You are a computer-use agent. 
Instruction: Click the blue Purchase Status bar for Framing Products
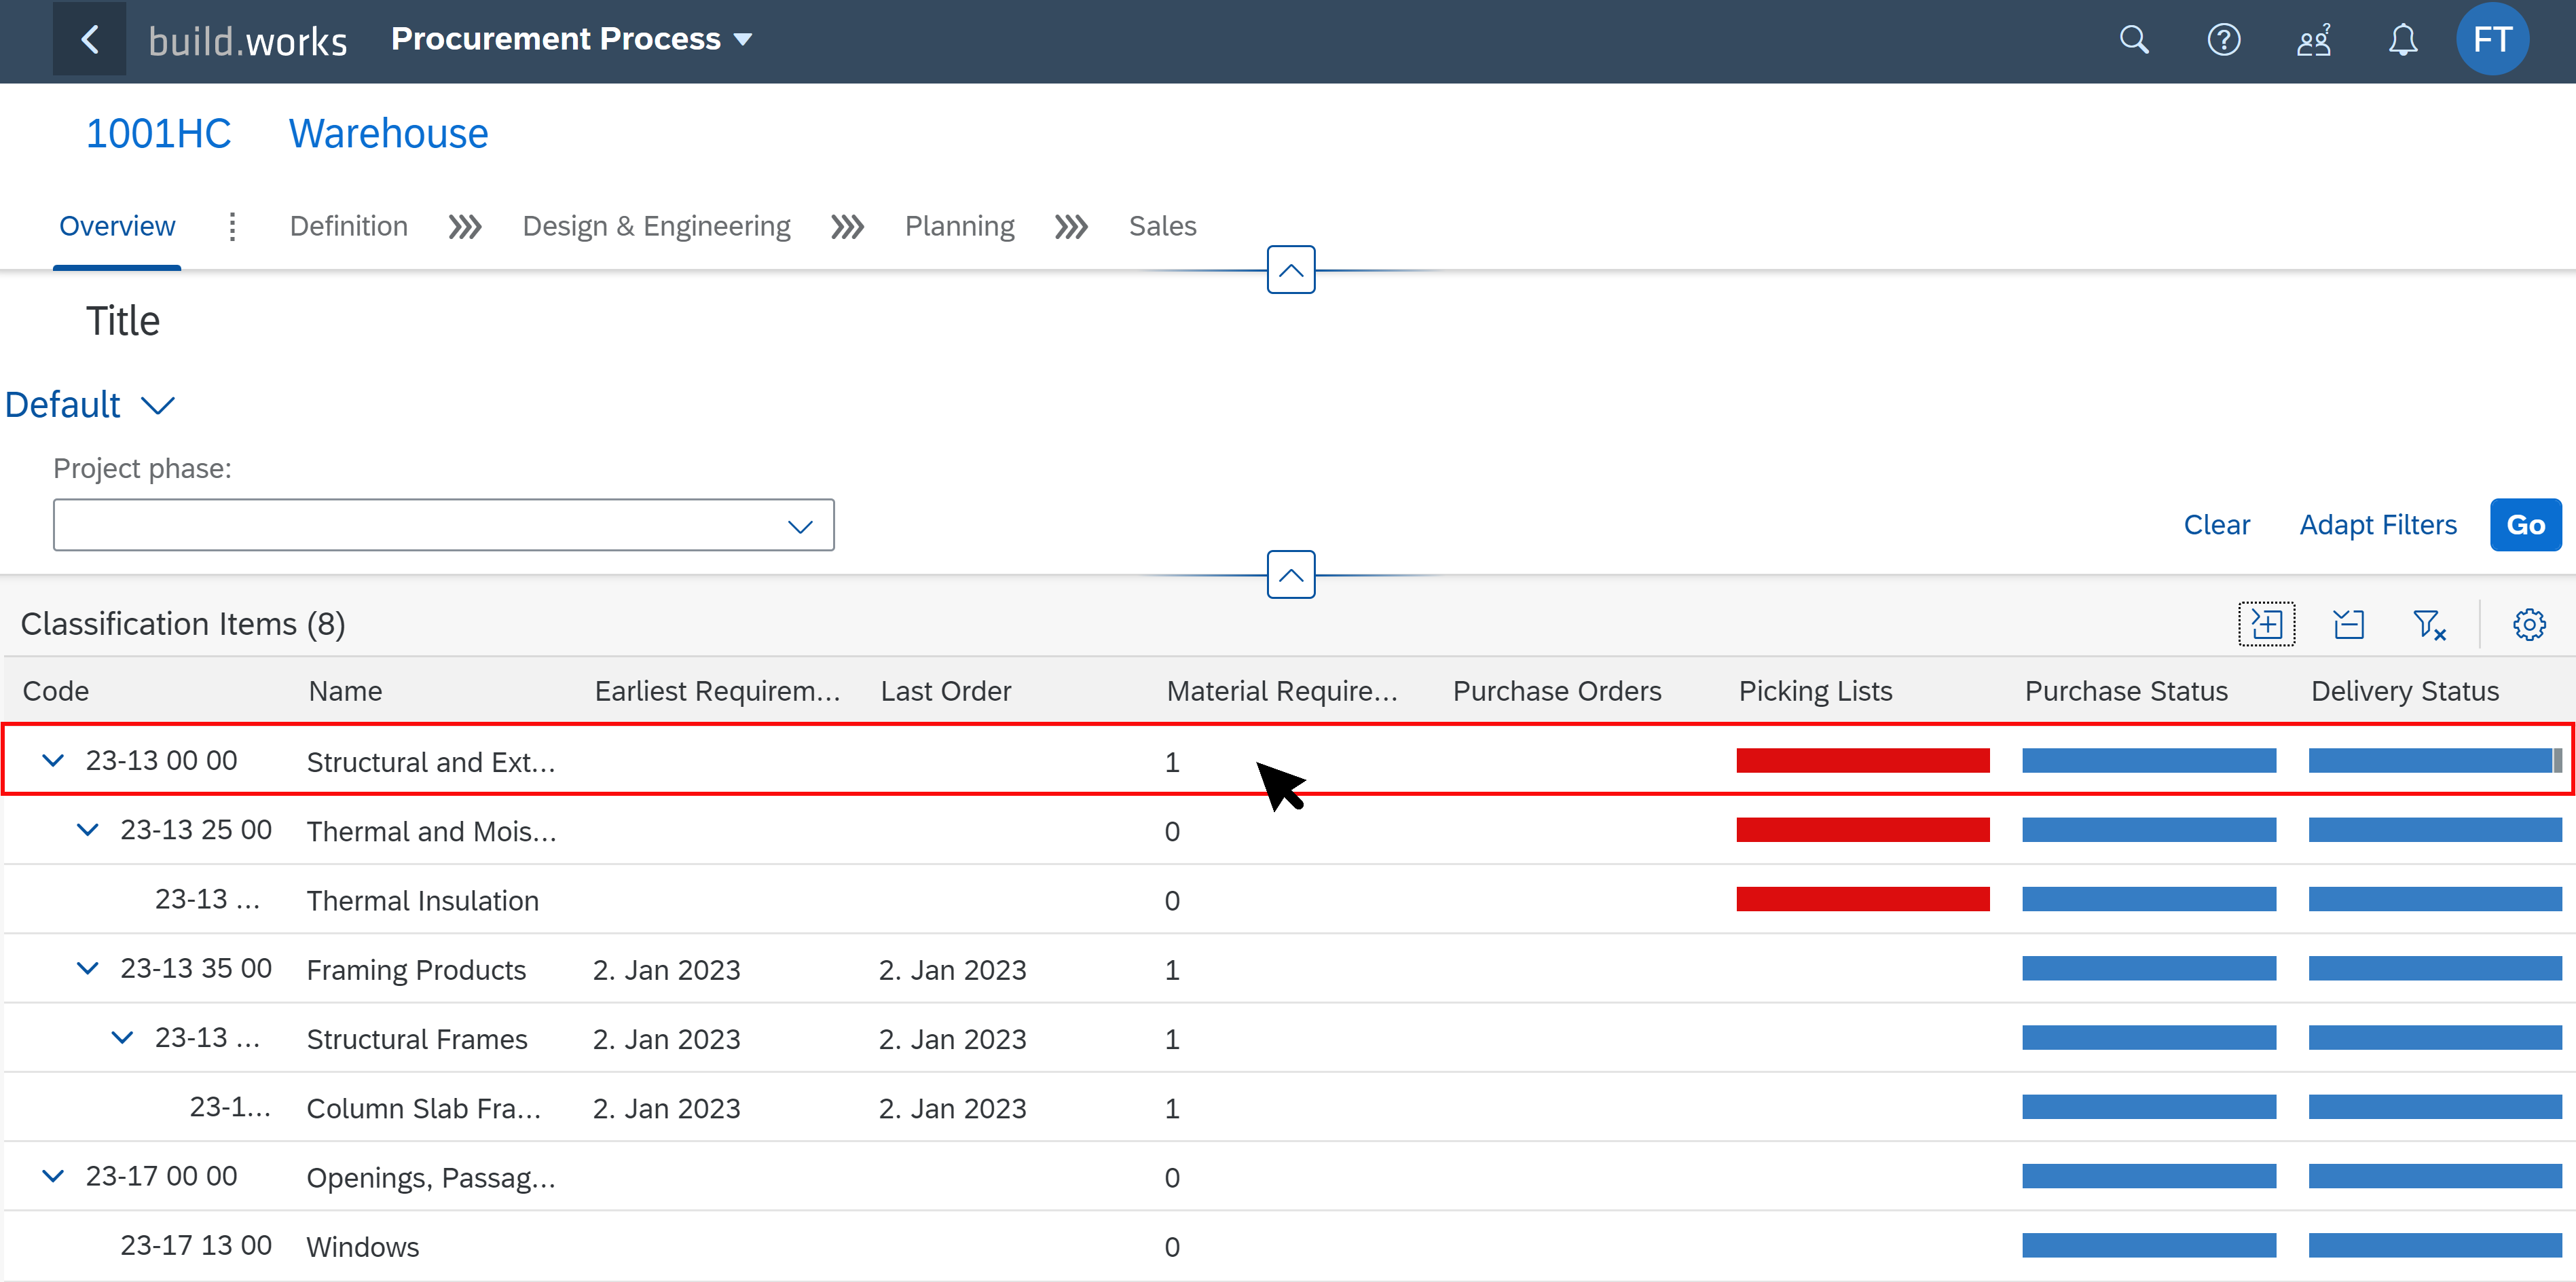point(2148,969)
